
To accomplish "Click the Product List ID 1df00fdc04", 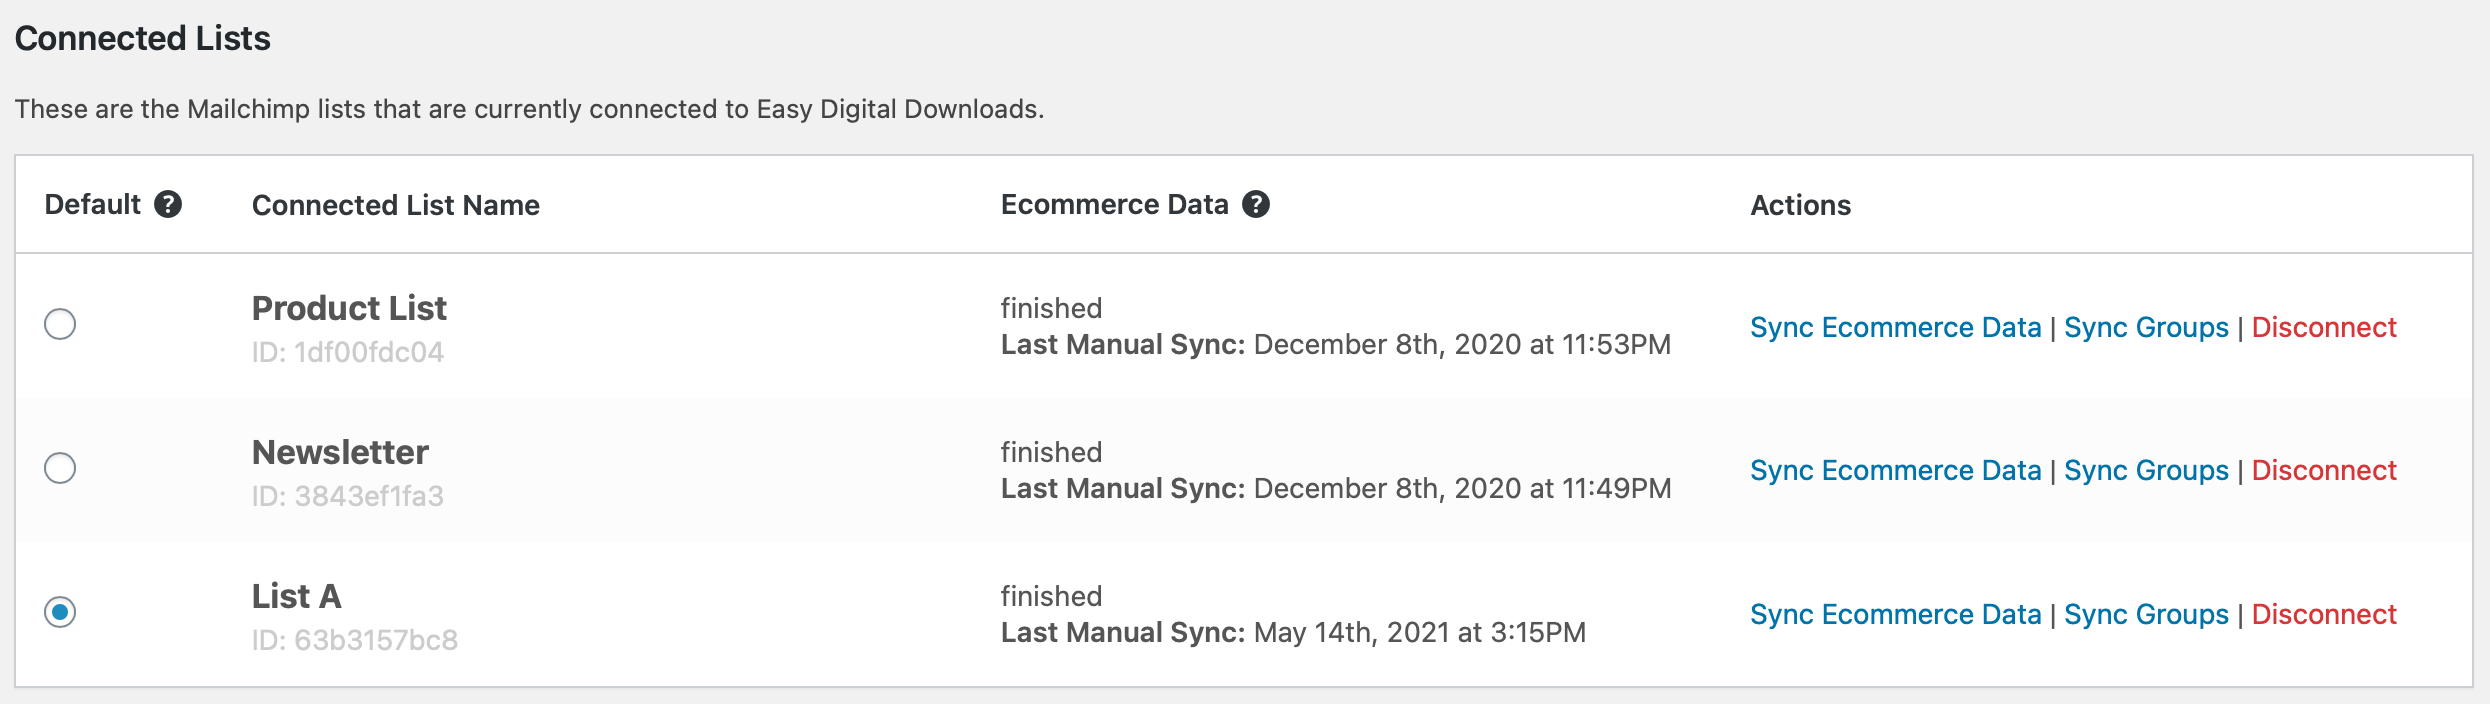I will click(x=347, y=352).
